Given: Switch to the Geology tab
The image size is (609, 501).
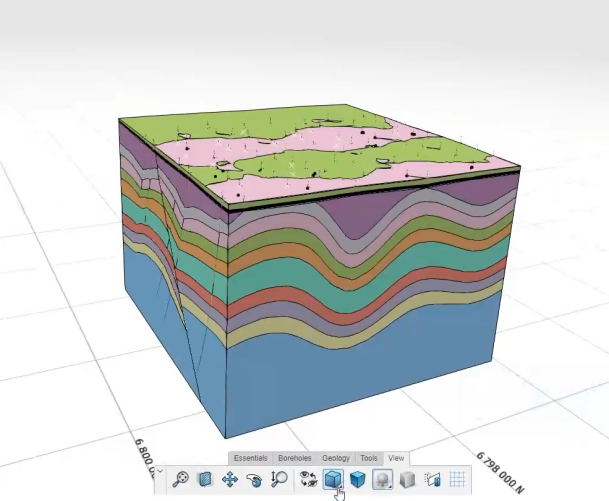Looking at the screenshot, I should click(336, 458).
